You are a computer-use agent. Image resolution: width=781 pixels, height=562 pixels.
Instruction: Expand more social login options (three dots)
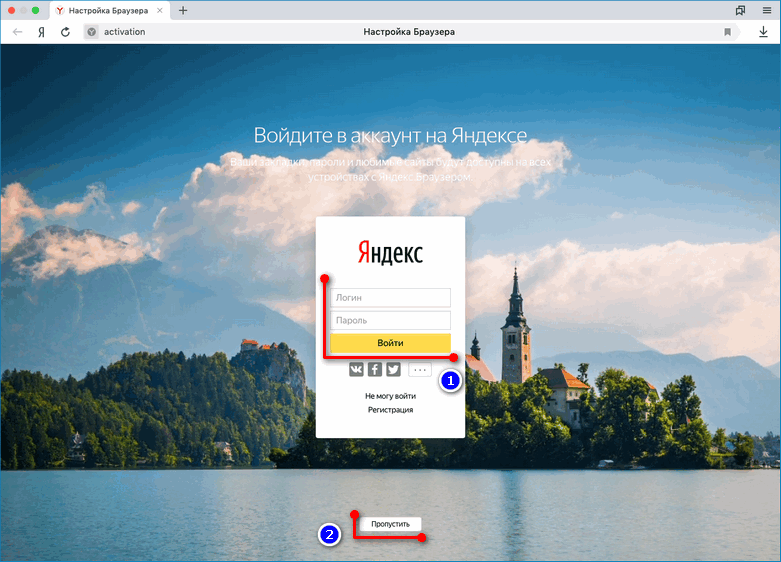click(420, 370)
